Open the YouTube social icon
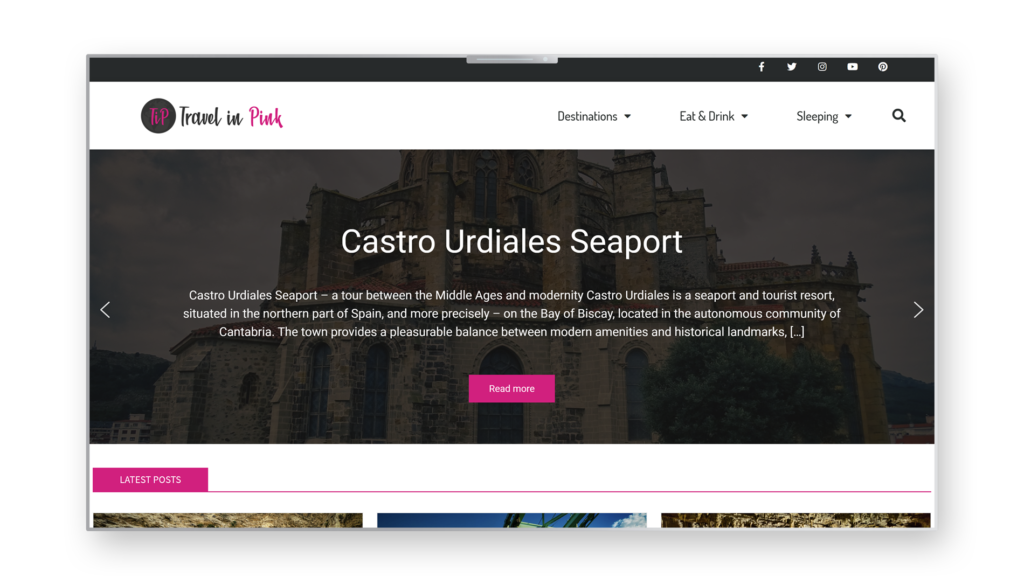 pos(852,67)
